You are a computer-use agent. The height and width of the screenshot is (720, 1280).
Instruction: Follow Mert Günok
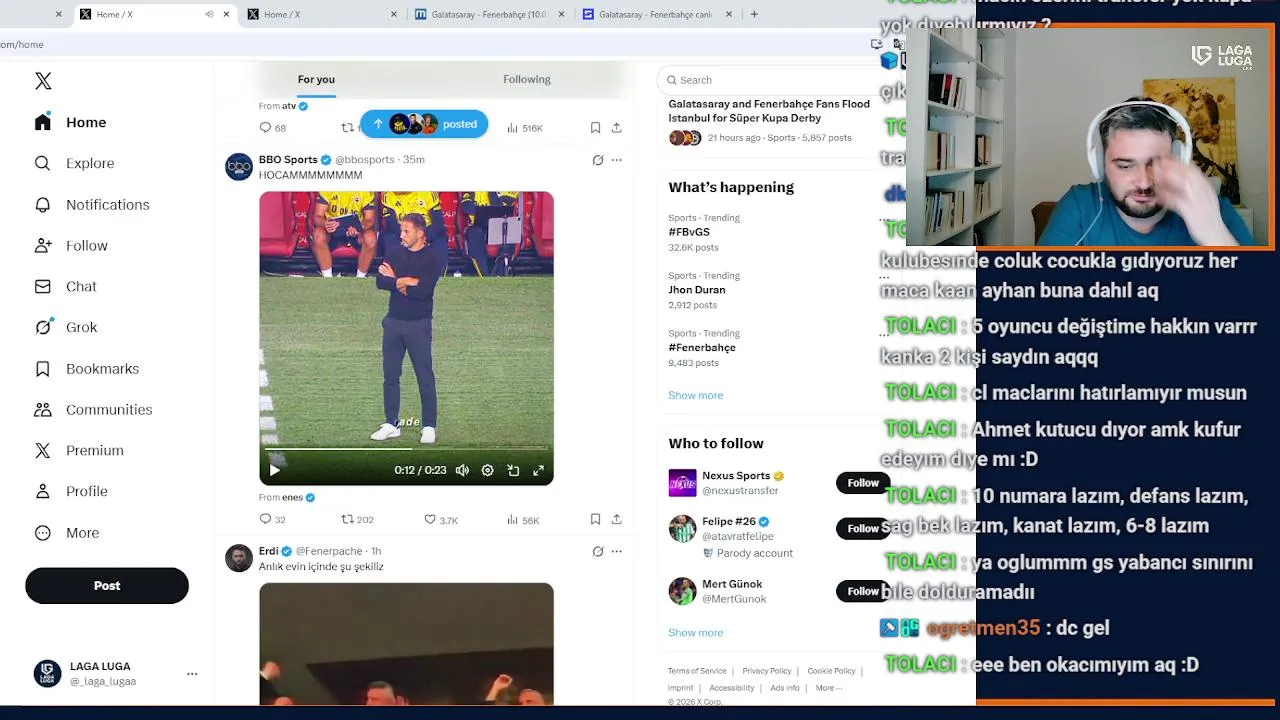pyautogui.click(x=862, y=591)
